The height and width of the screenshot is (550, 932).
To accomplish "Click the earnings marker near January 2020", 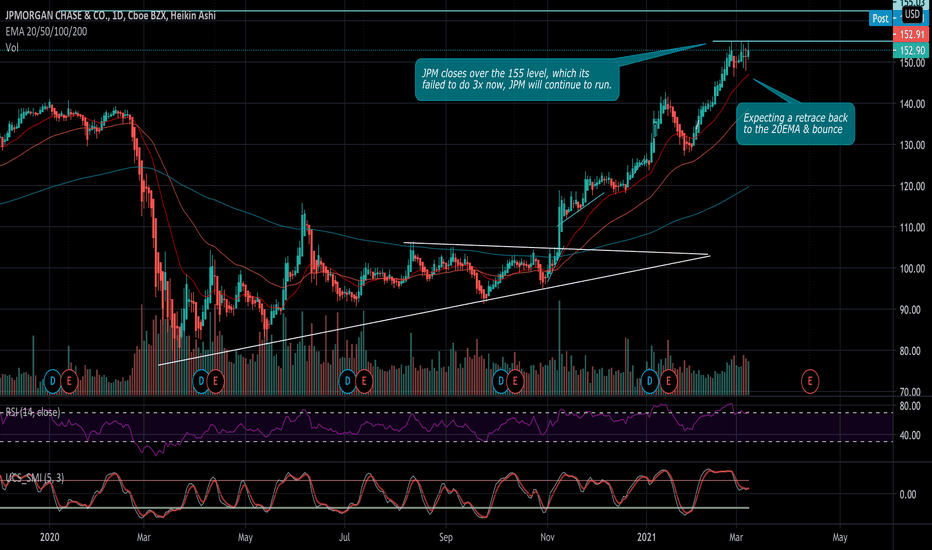I will (x=69, y=381).
